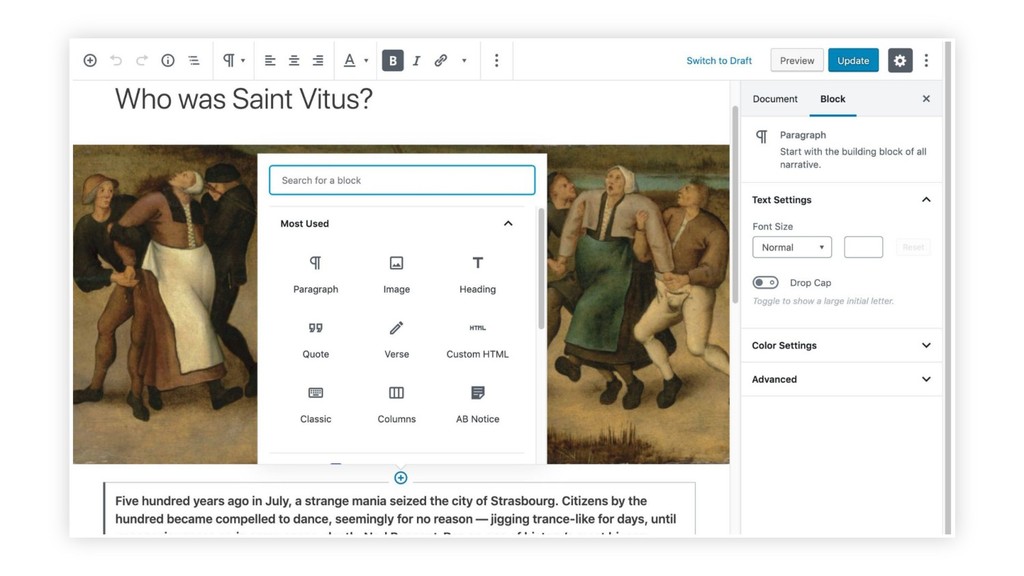Click the custom font size input field
Screen dimensions: 1024x576
863,247
